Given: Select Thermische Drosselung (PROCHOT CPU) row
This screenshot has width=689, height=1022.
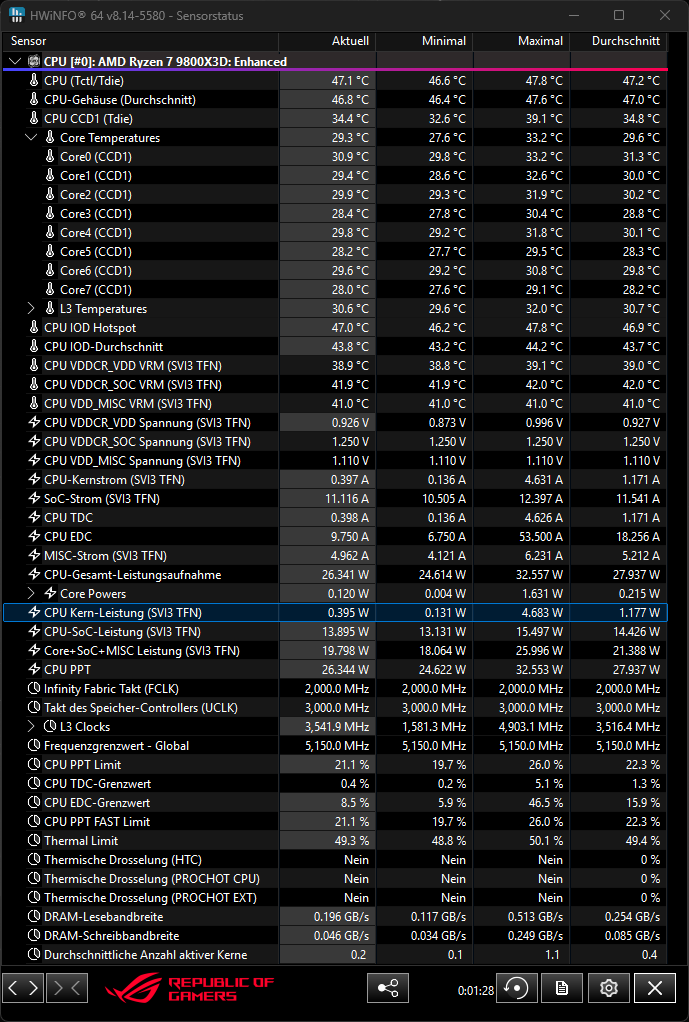Looking at the screenshot, I should pyautogui.click(x=336, y=878).
